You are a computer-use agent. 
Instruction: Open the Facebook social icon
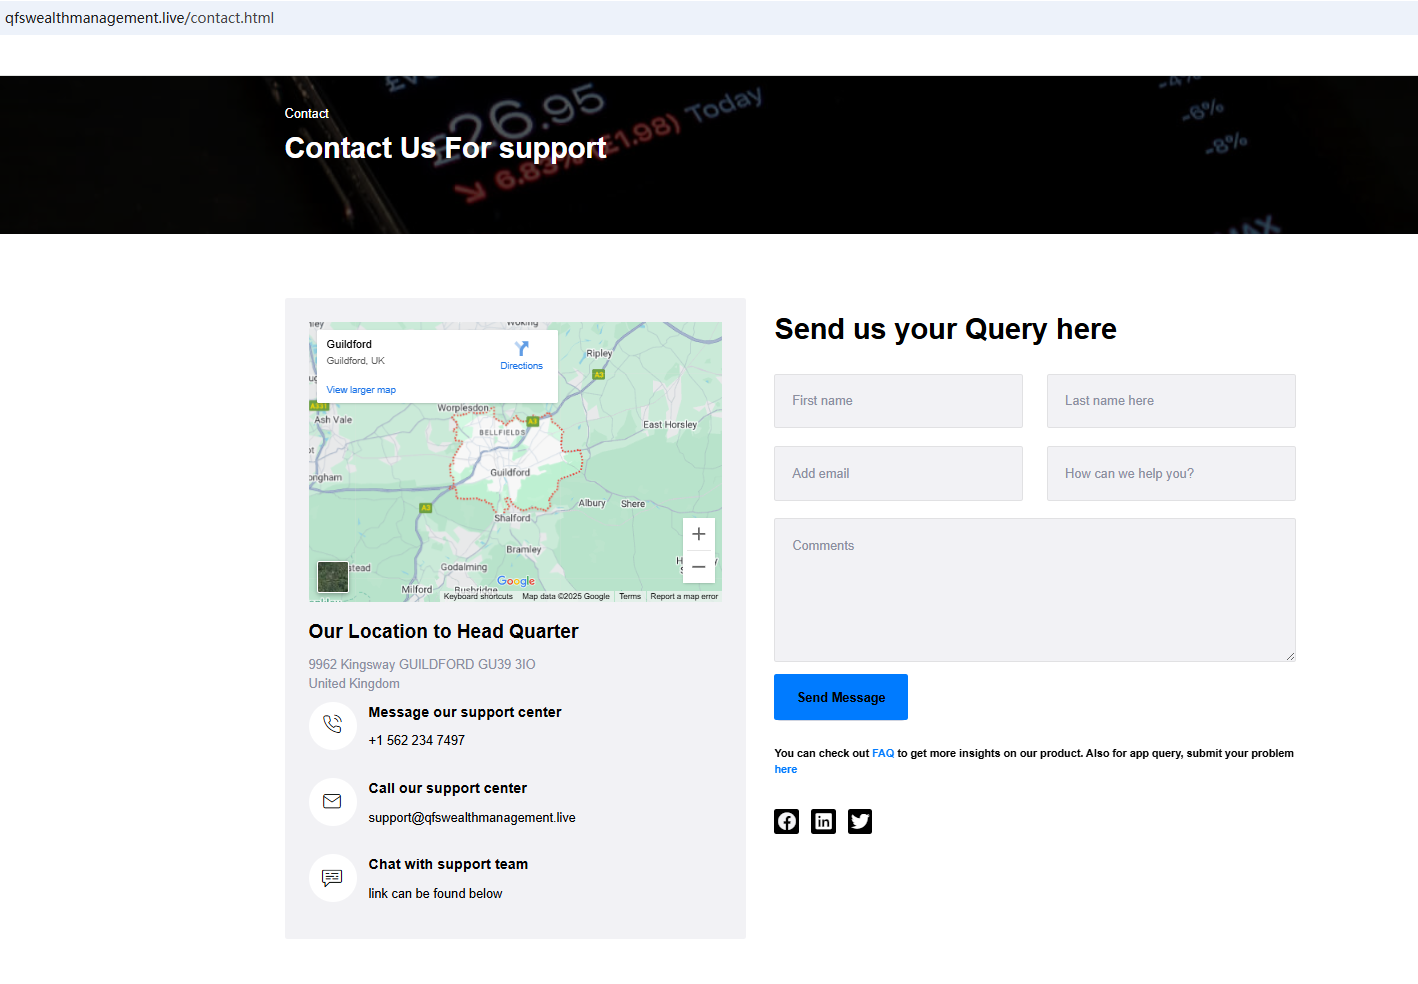787,821
